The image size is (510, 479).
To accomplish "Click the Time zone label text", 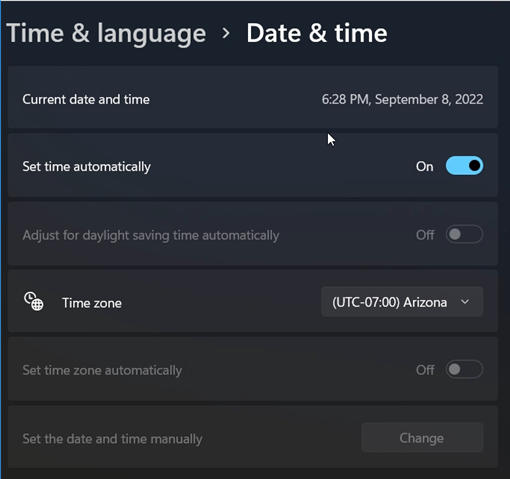I will coord(92,303).
